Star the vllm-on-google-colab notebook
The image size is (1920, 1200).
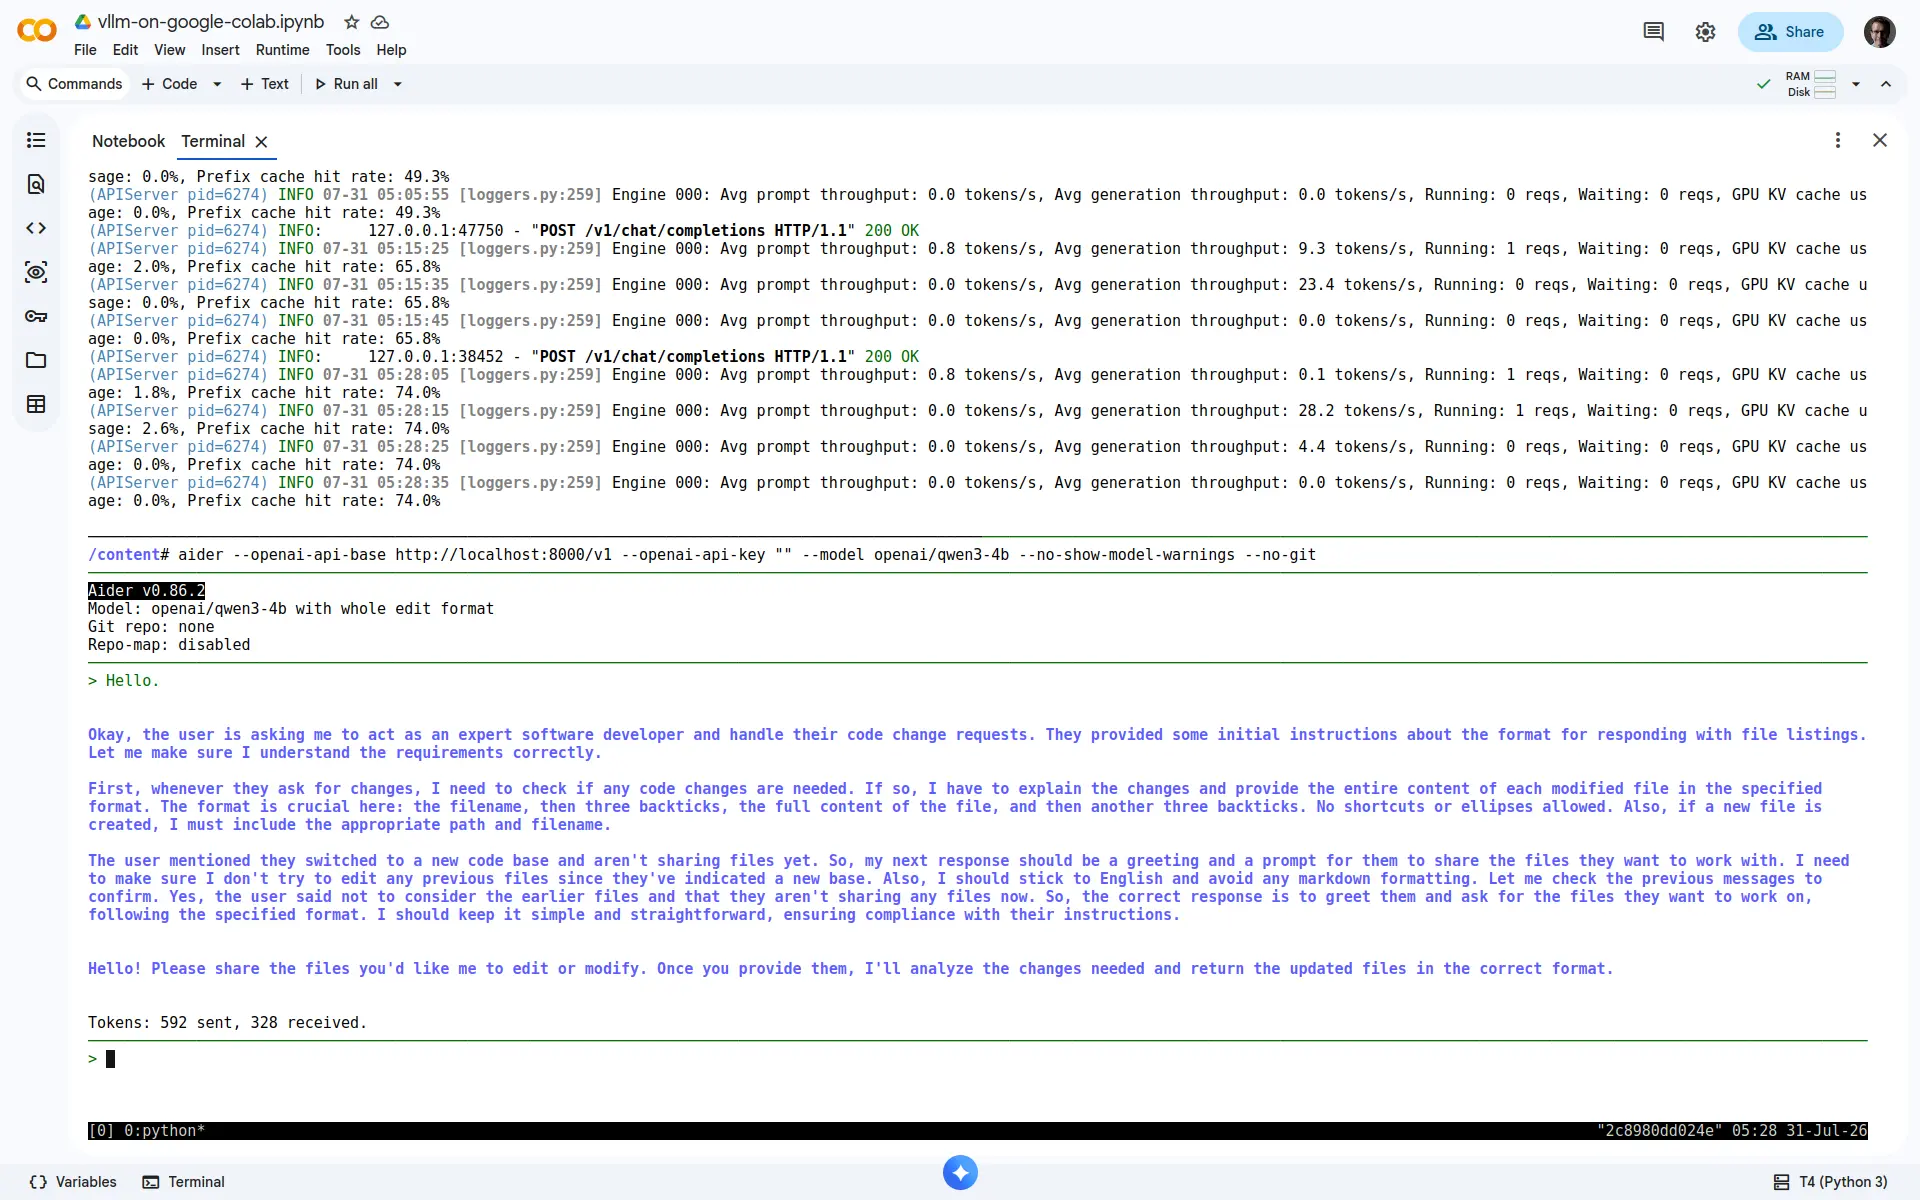351,22
